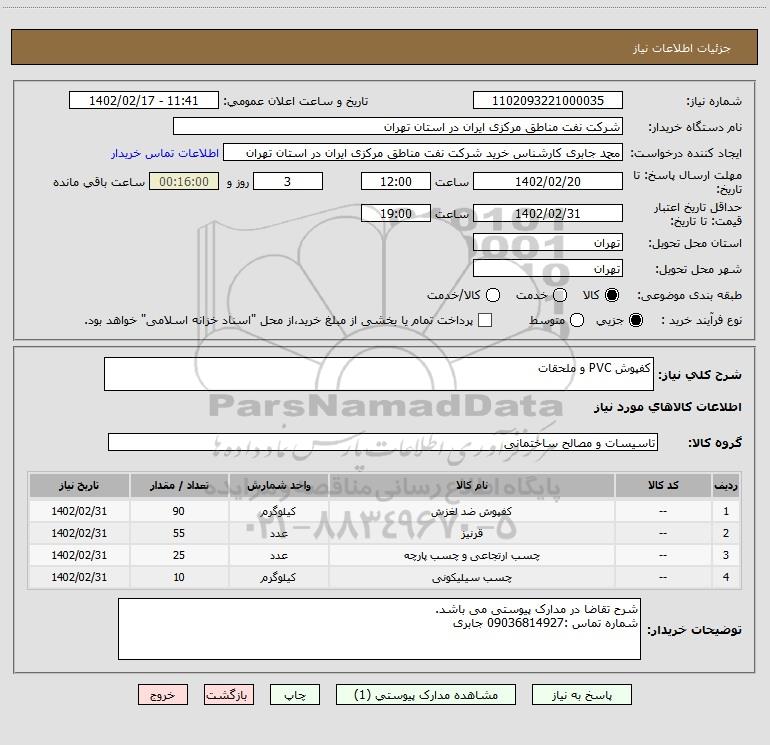Screen dimensions: 770x745
Task: Click the request creator field
Action: pyautogui.click(x=423, y=153)
